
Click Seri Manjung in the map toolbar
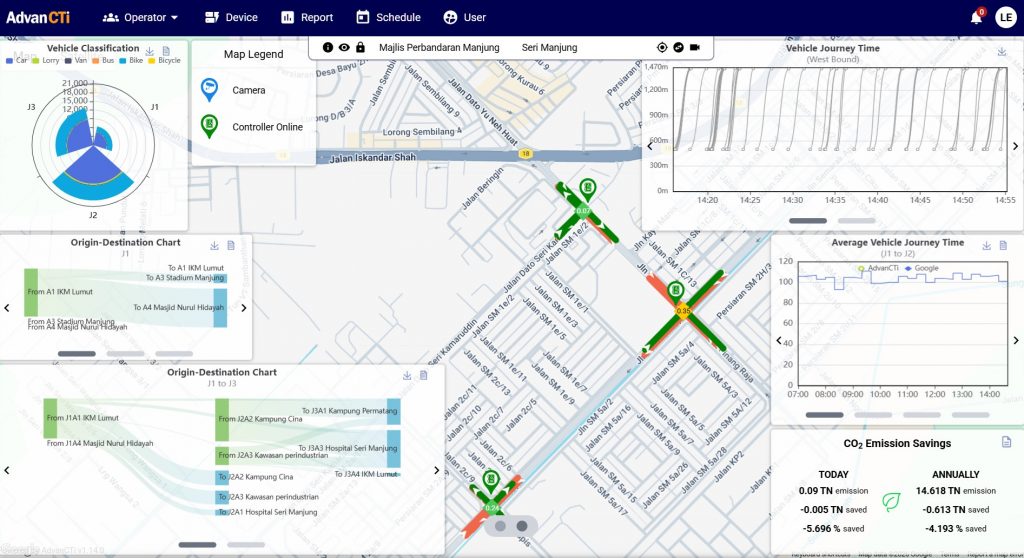549,47
